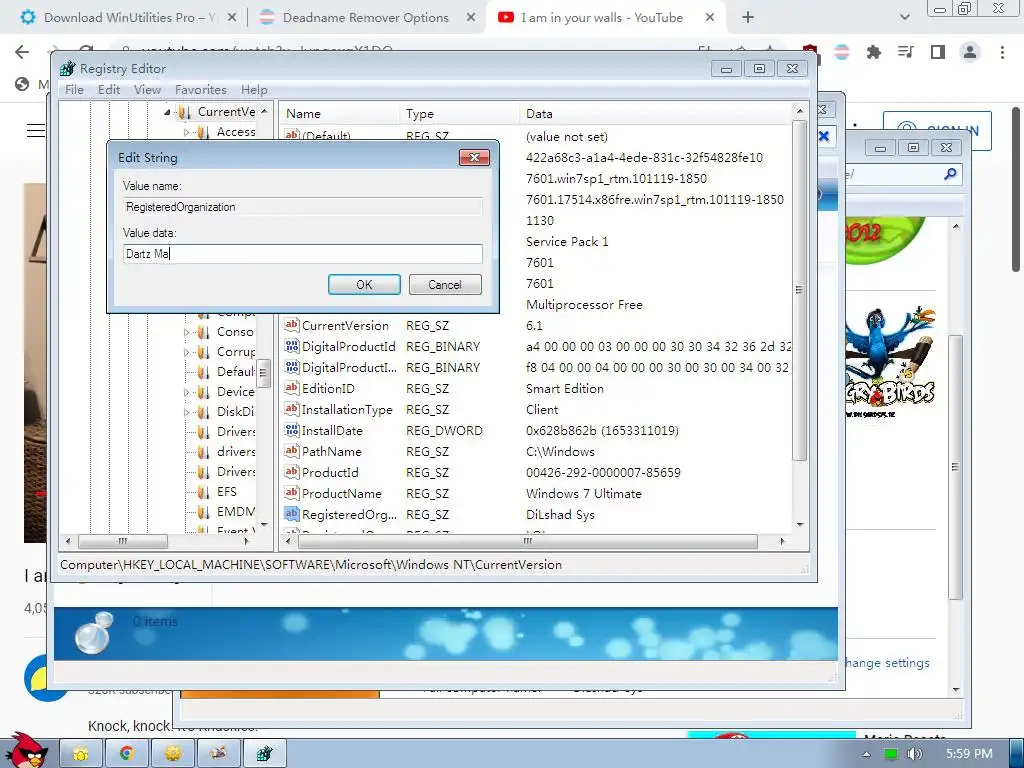
Task: Open Chrome extensions puzzle icon
Action: [x=874, y=52]
